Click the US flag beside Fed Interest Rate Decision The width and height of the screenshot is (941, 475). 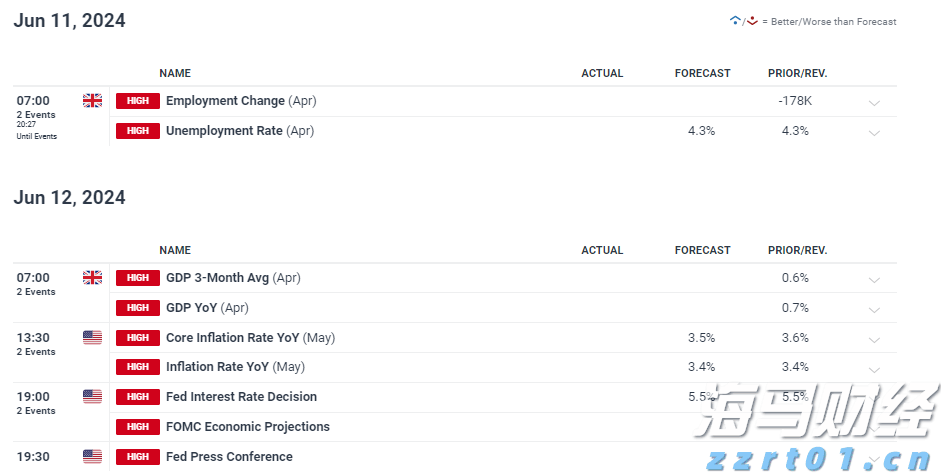pyautogui.click(x=92, y=396)
